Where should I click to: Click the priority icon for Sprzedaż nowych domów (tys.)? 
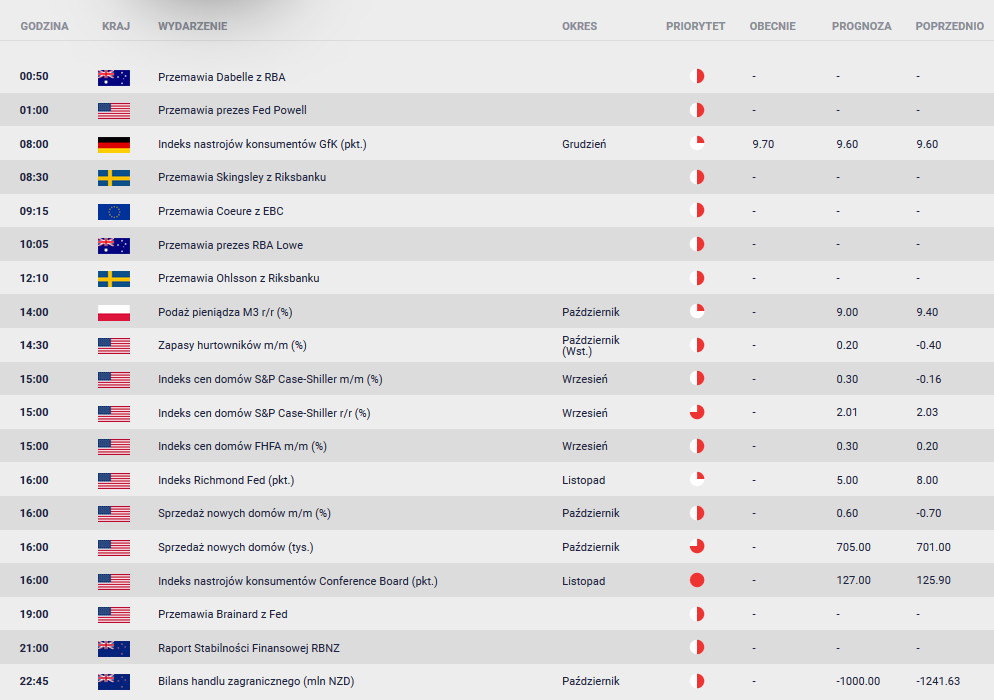(x=697, y=547)
